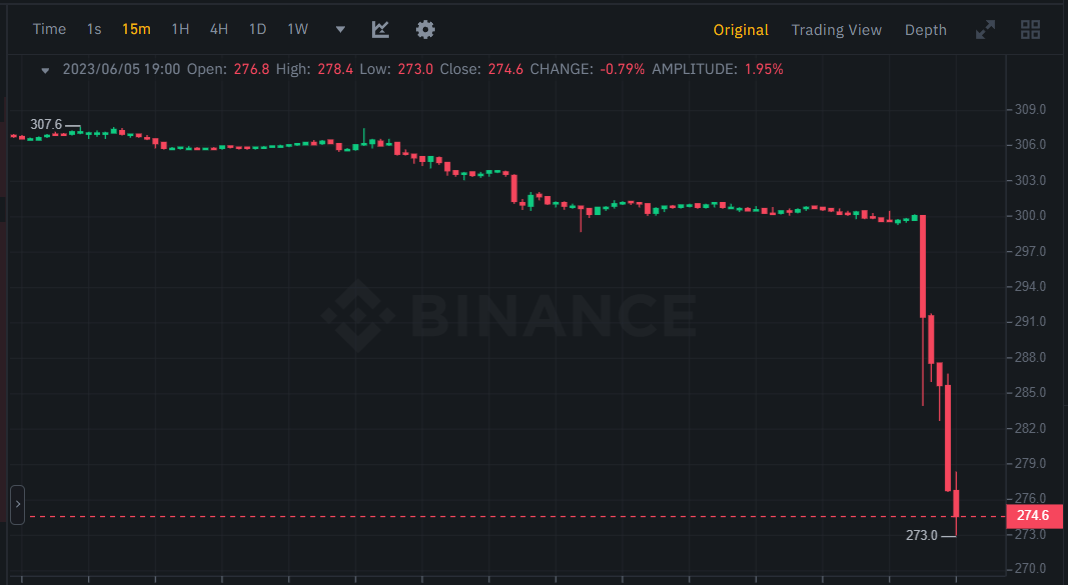Click the 273.0 low price marker

pos(922,535)
